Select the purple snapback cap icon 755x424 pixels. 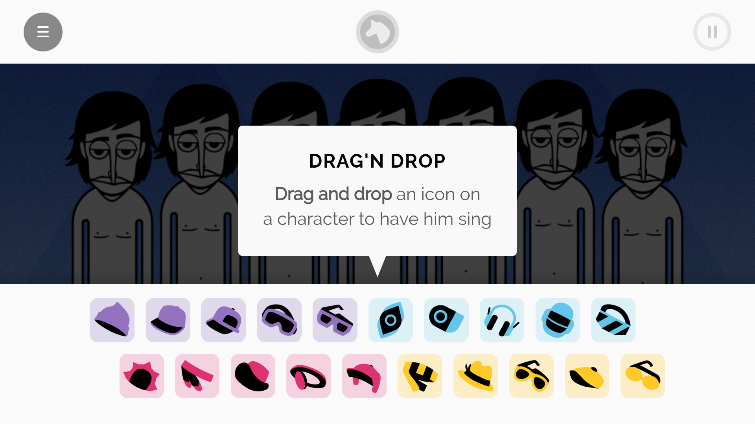pyautogui.click(x=223, y=320)
